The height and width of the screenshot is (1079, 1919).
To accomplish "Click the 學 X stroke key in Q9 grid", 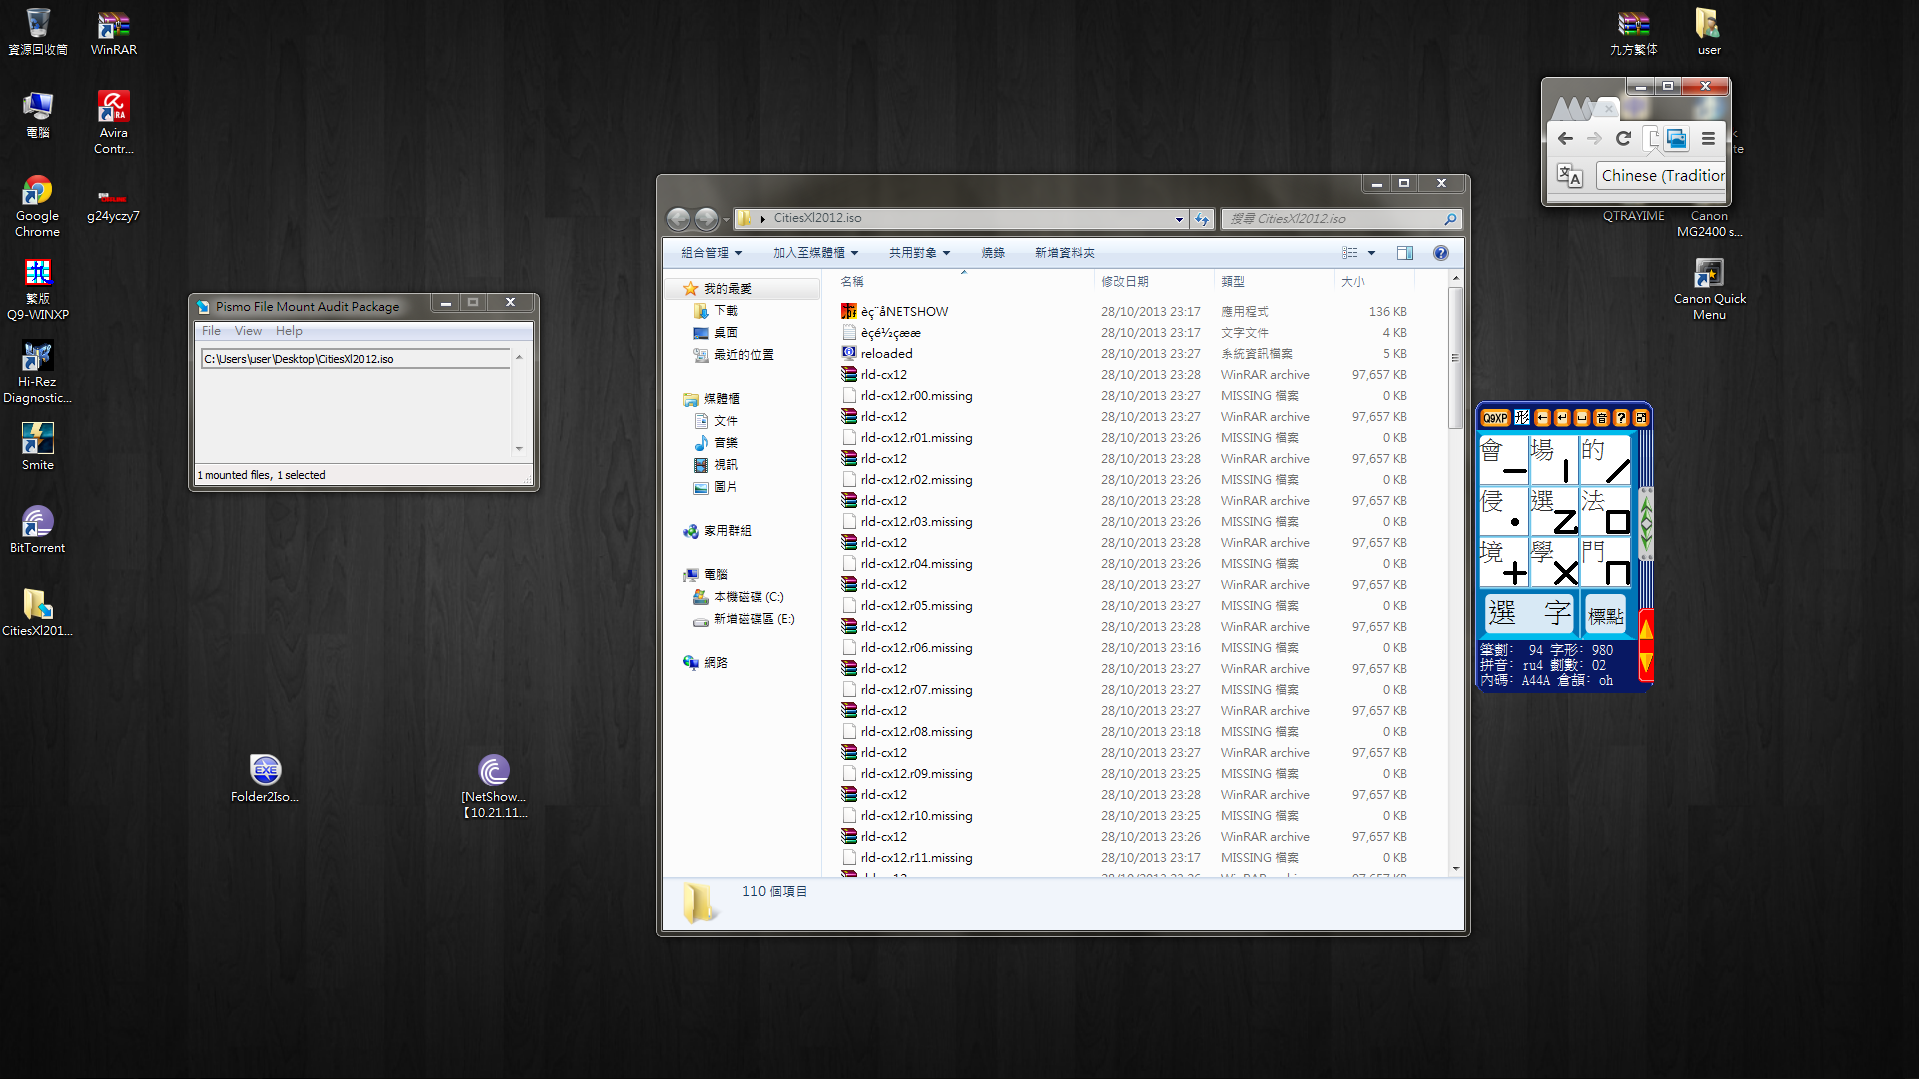I will pyautogui.click(x=1554, y=561).
